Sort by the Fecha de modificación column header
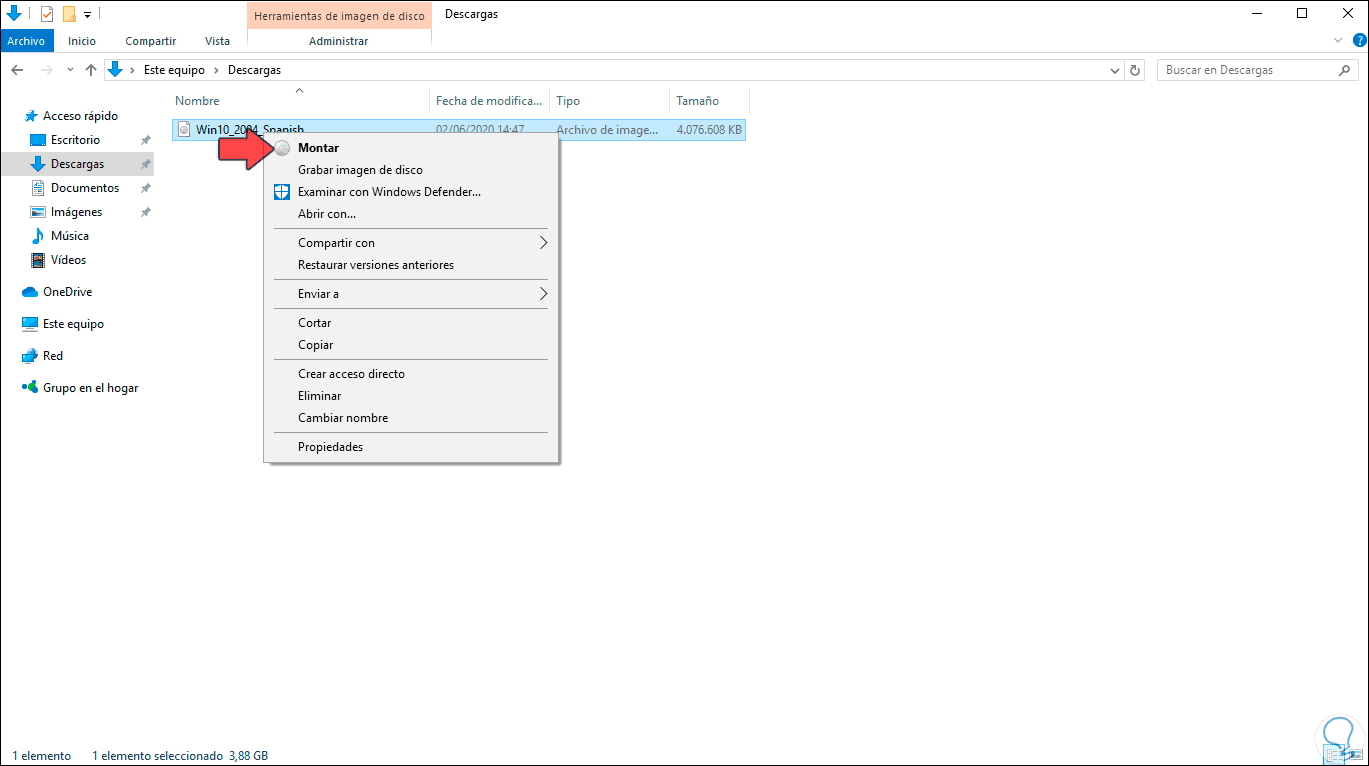Viewport: 1369px width, 766px height. click(x=490, y=101)
